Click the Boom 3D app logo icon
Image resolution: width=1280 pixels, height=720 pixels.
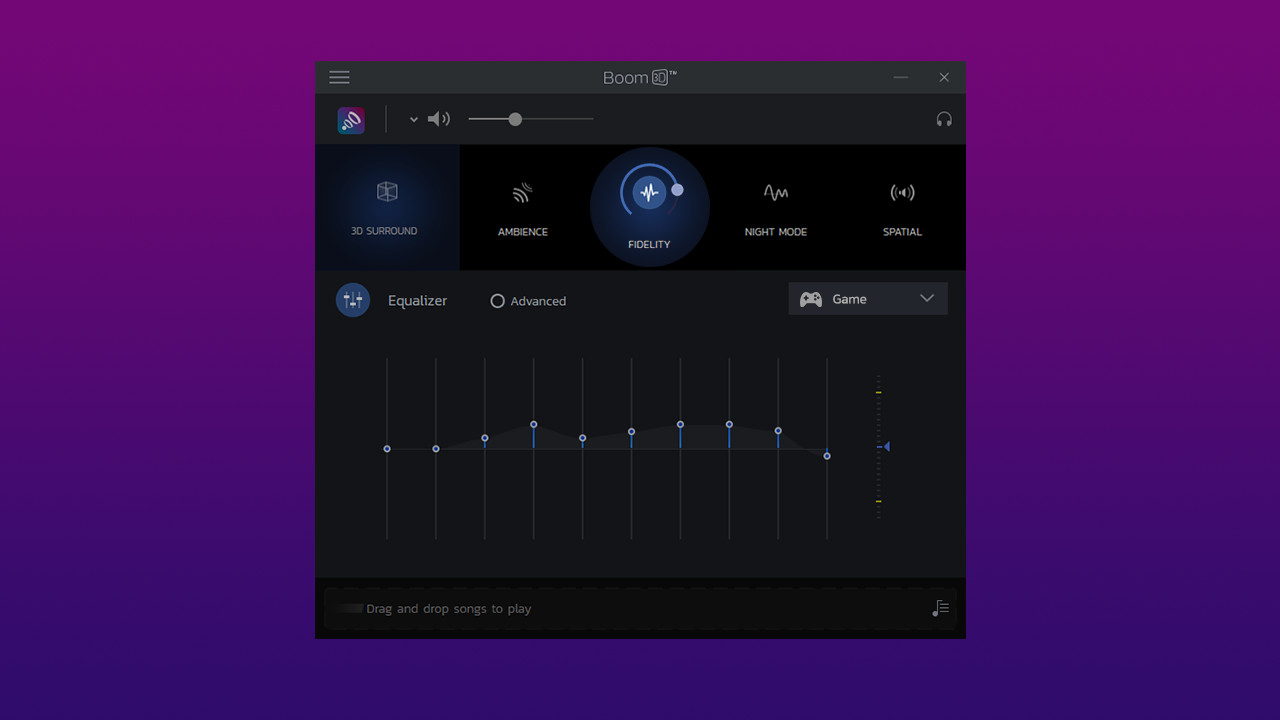[351, 120]
